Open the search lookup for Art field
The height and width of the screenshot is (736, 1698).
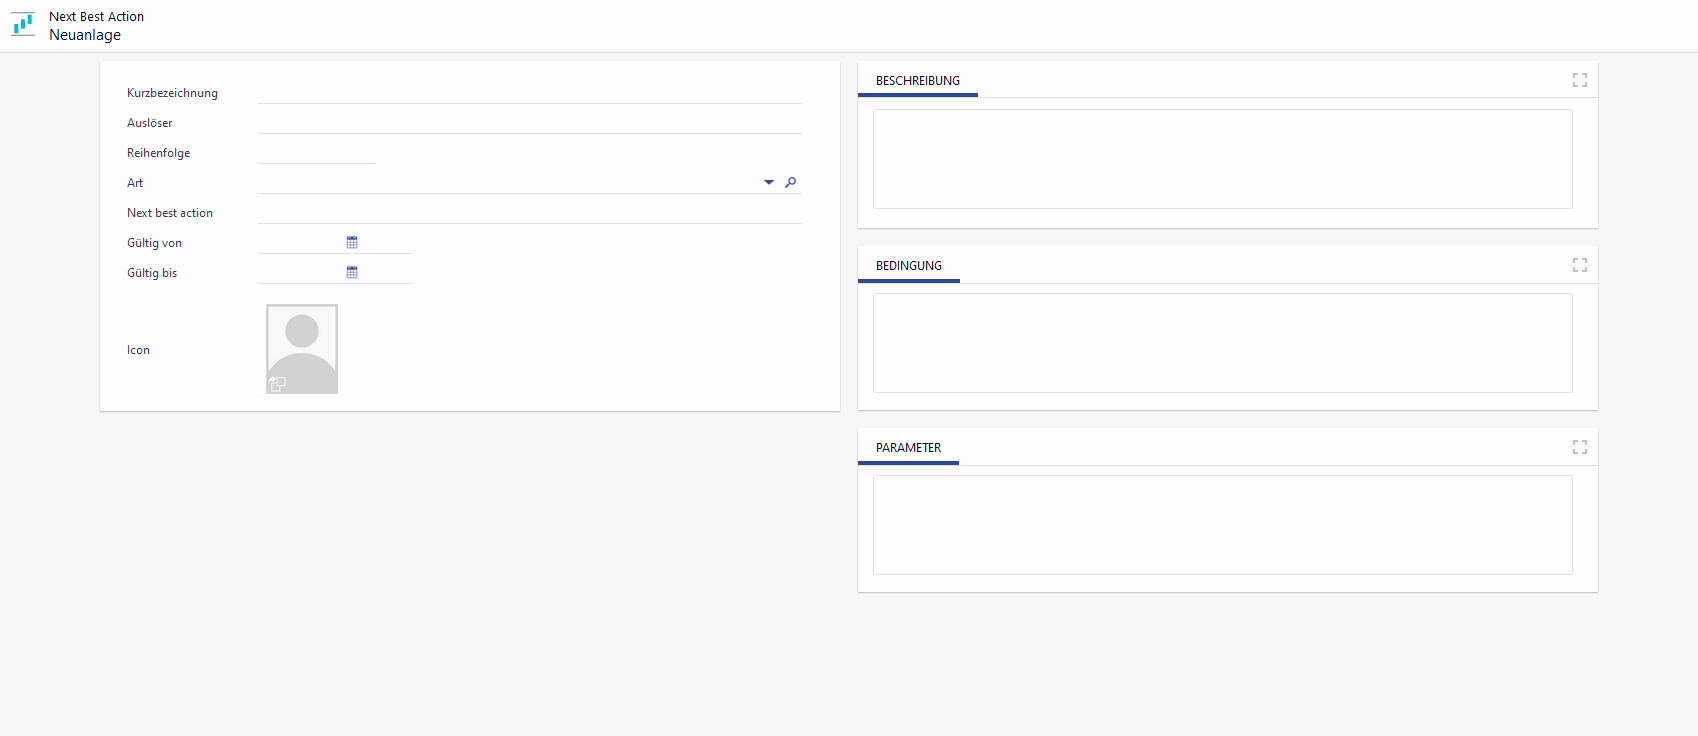pyautogui.click(x=791, y=182)
